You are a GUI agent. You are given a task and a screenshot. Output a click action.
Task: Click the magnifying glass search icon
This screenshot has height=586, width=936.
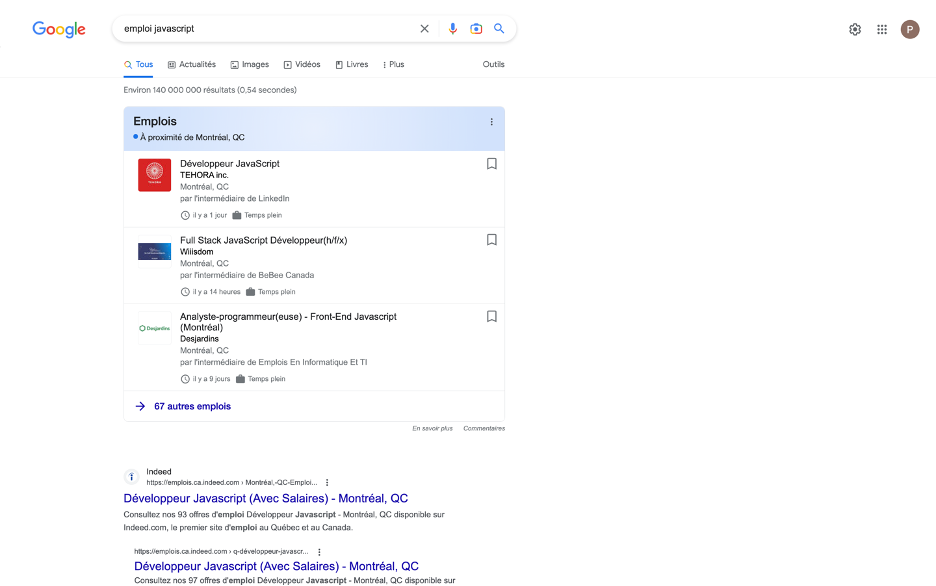[499, 28]
